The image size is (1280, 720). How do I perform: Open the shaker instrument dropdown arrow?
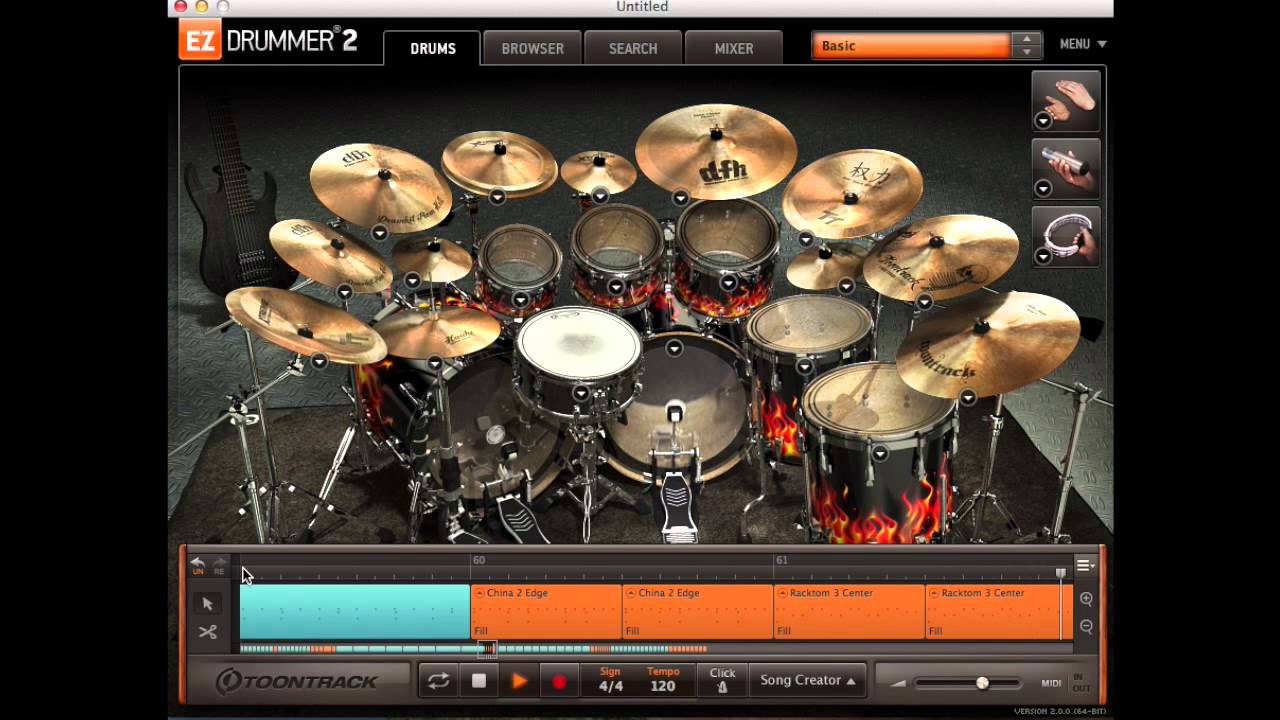coord(1042,189)
